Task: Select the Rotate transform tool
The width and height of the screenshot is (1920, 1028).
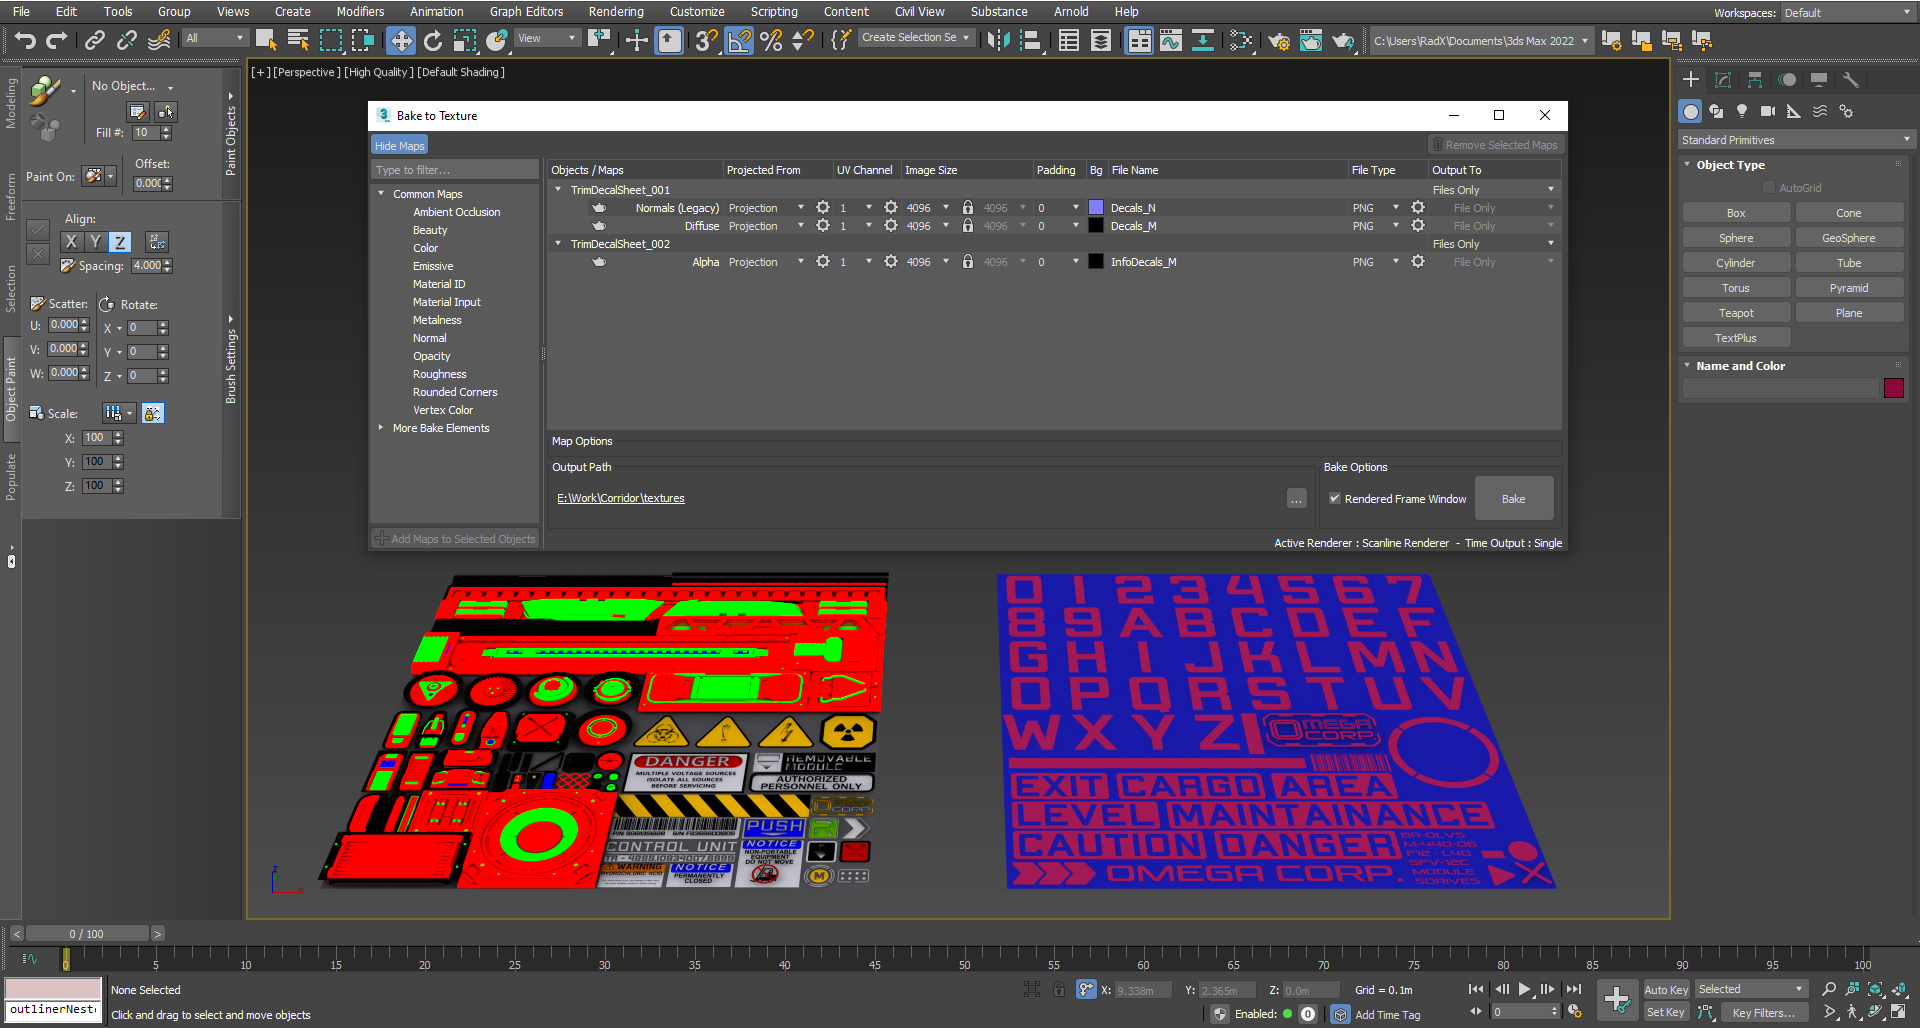Action: point(433,40)
